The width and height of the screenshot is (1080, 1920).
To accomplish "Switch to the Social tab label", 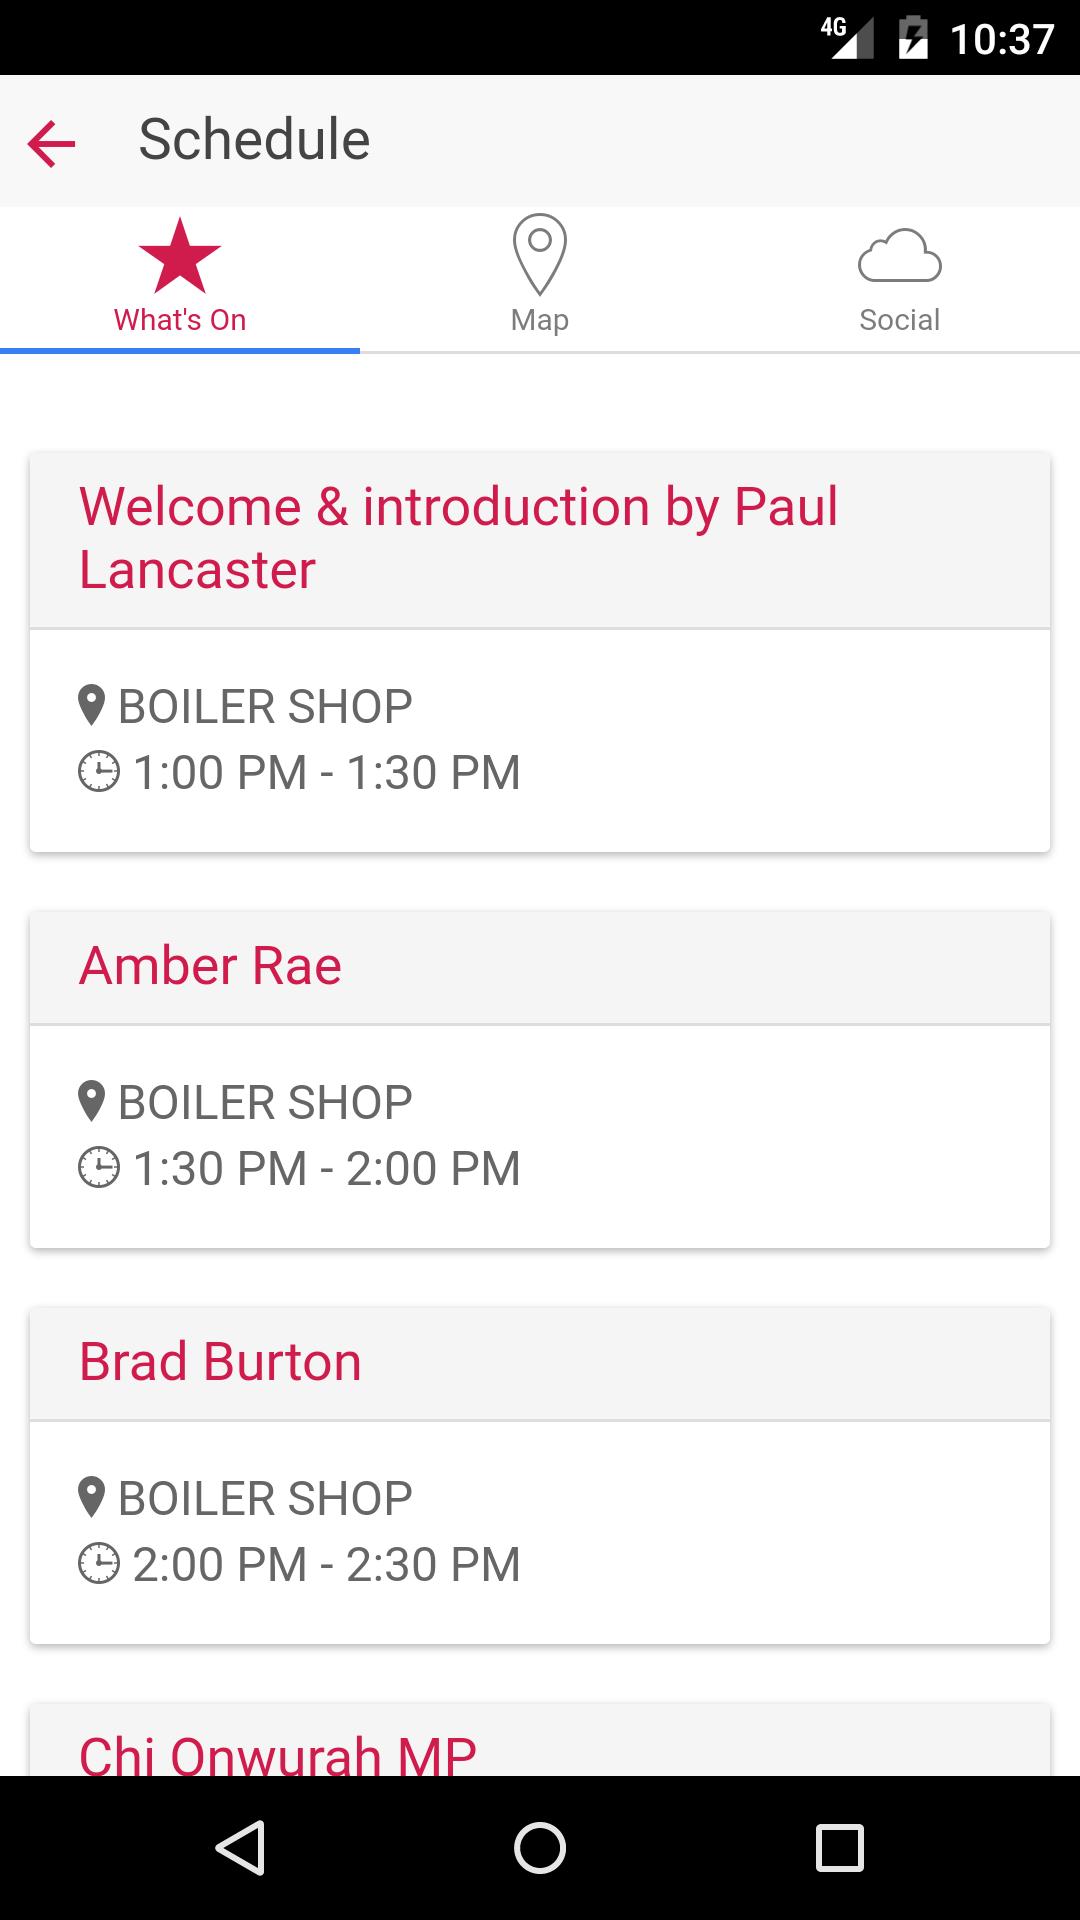I will tap(899, 320).
